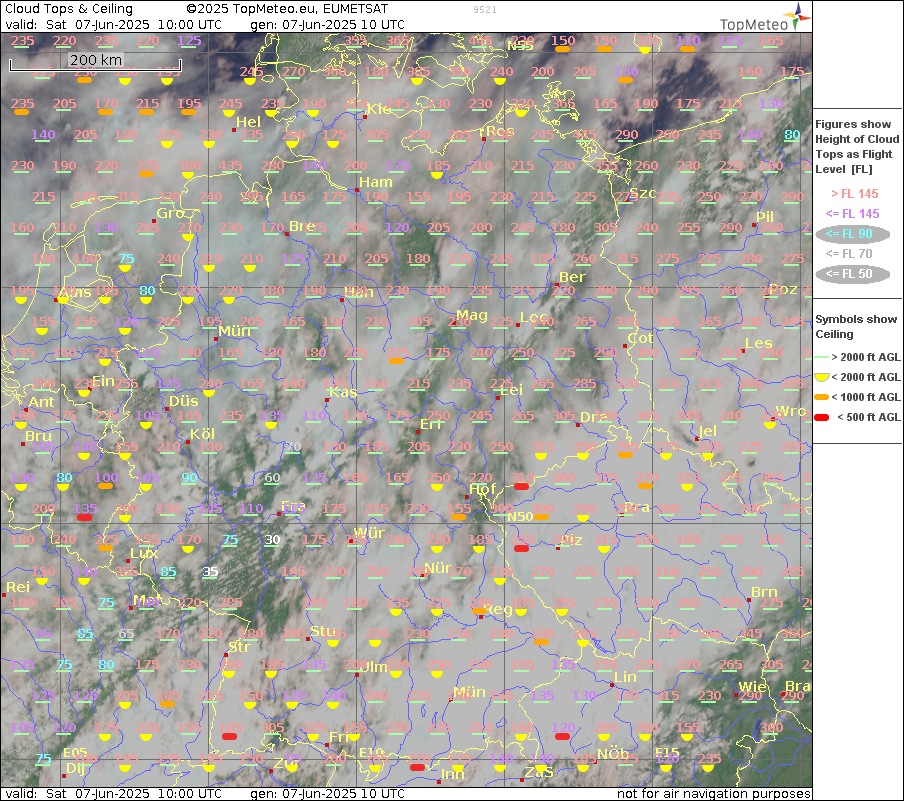Click the 'Gro' Groningen map label
This screenshot has width=904, height=801.
click(171, 213)
